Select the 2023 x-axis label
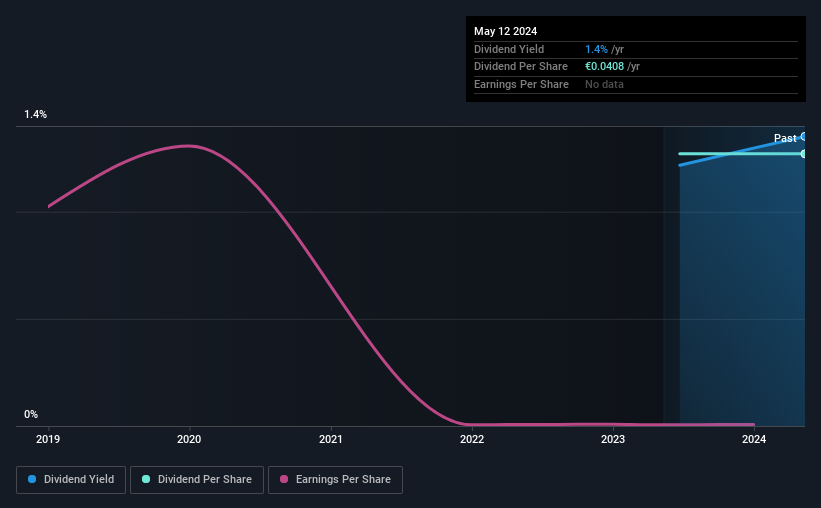The height and width of the screenshot is (508, 821). (613, 439)
